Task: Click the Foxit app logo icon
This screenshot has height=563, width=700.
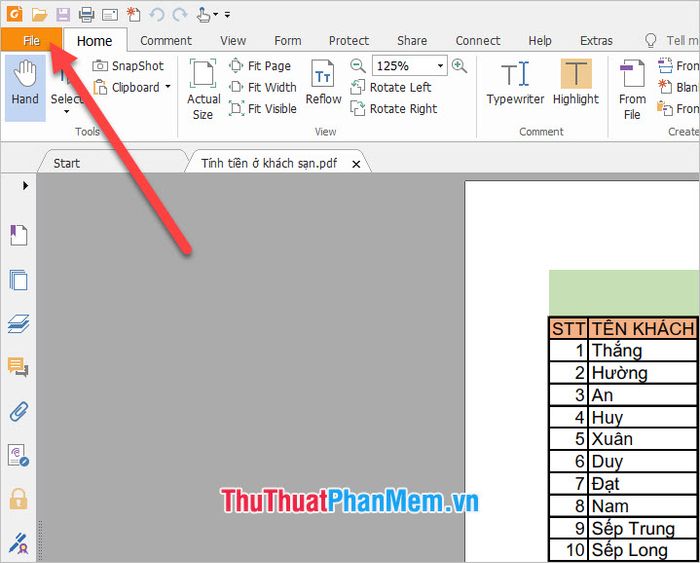Action: 15,15
